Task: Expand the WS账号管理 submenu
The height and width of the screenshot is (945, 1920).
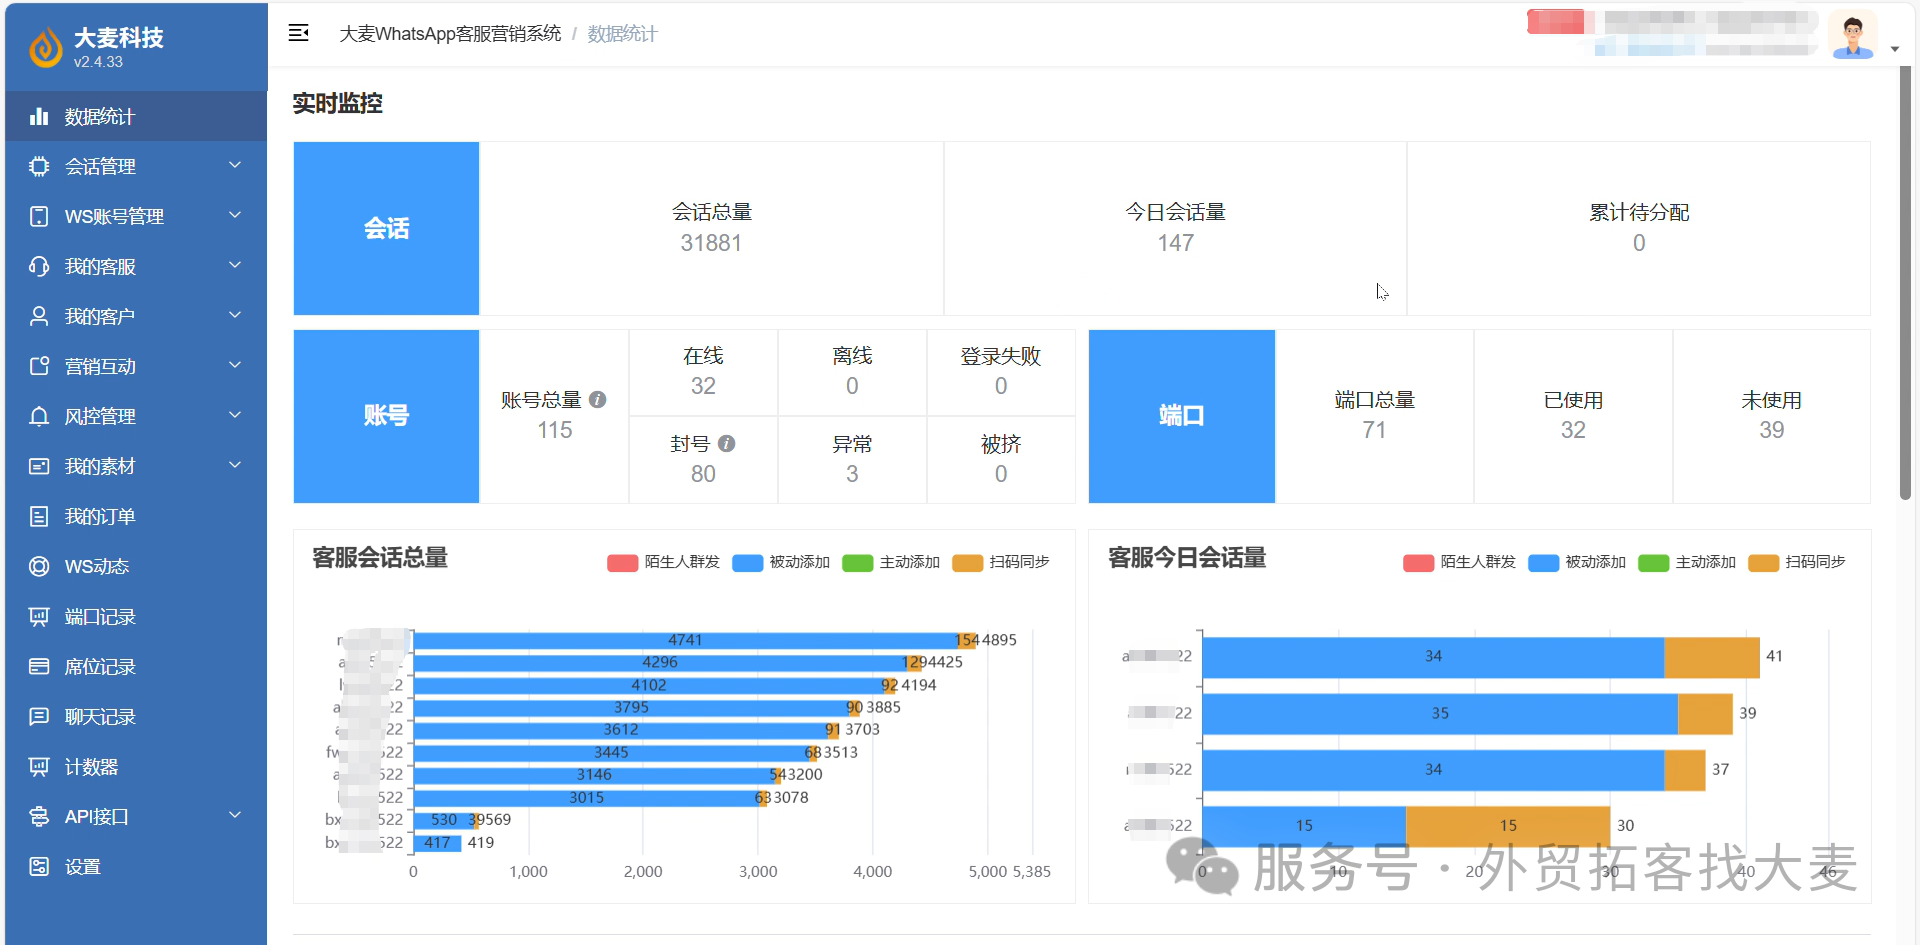Action: (x=136, y=216)
